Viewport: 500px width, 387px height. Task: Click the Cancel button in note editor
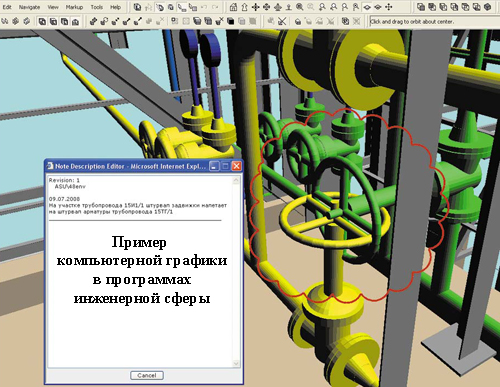tap(147, 375)
